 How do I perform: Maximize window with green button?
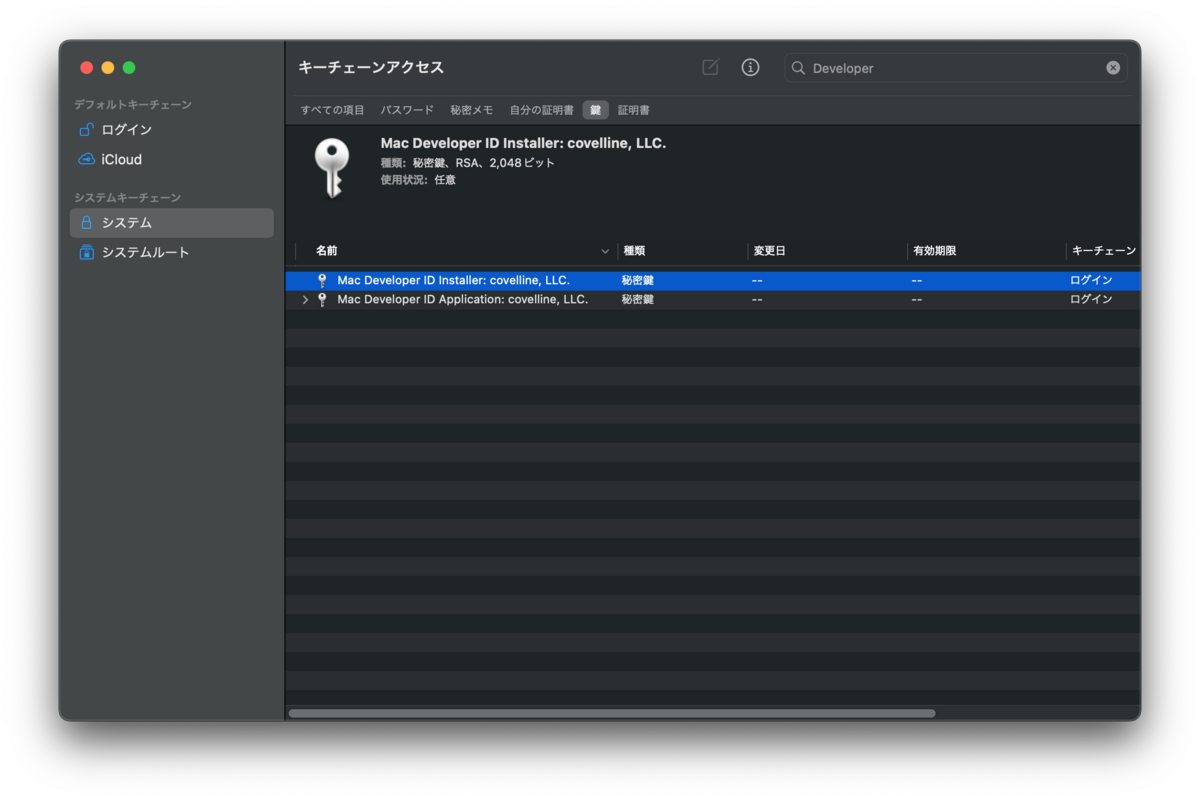coord(129,68)
